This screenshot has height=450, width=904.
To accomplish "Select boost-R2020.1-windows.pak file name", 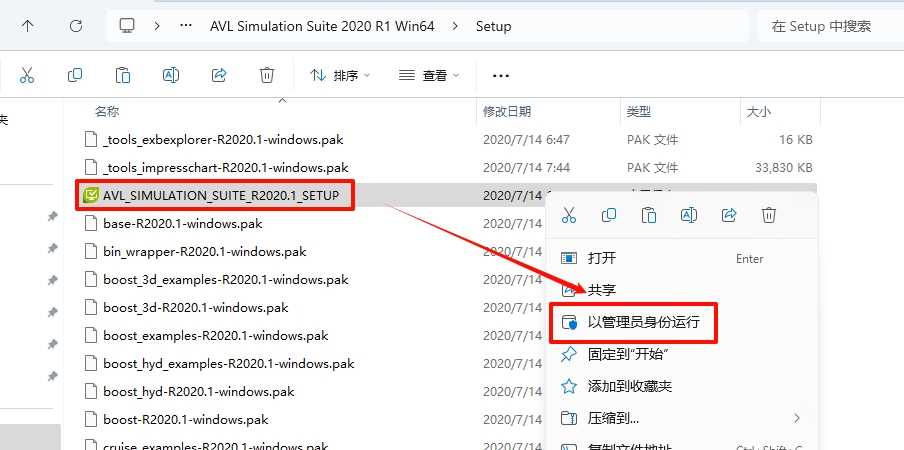I will [x=186, y=419].
